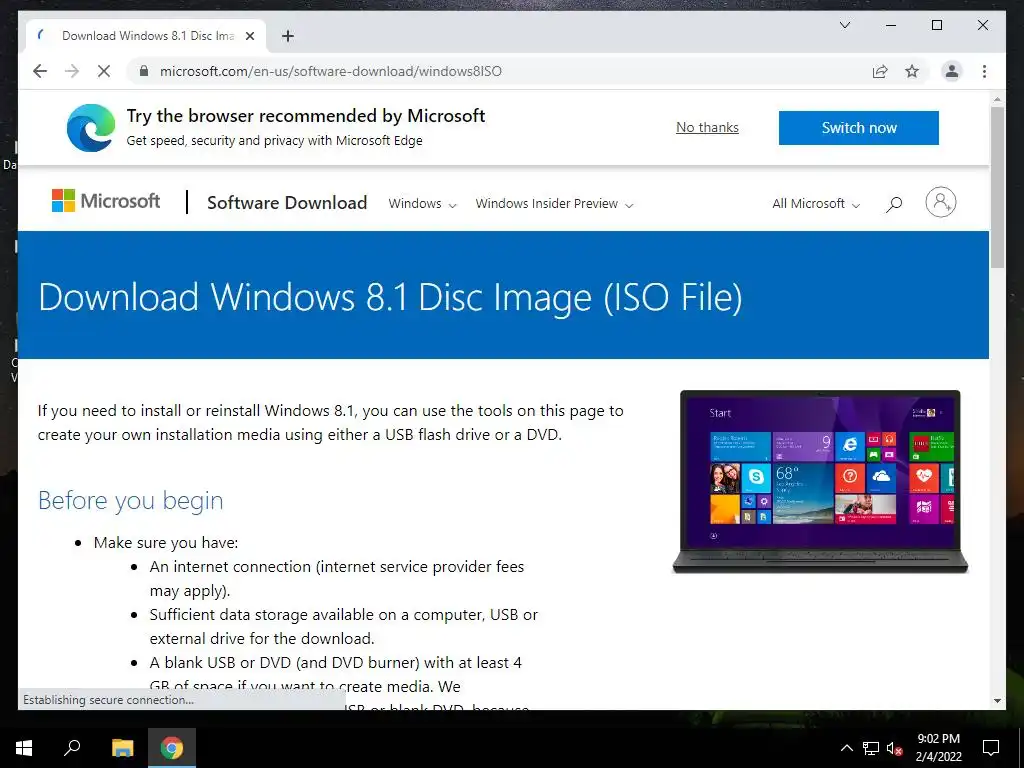The width and height of the screenshot is (1024, 768).
Task: Open a new tab with the plus button
Action: pyautogui.click(x=287, y=36)
